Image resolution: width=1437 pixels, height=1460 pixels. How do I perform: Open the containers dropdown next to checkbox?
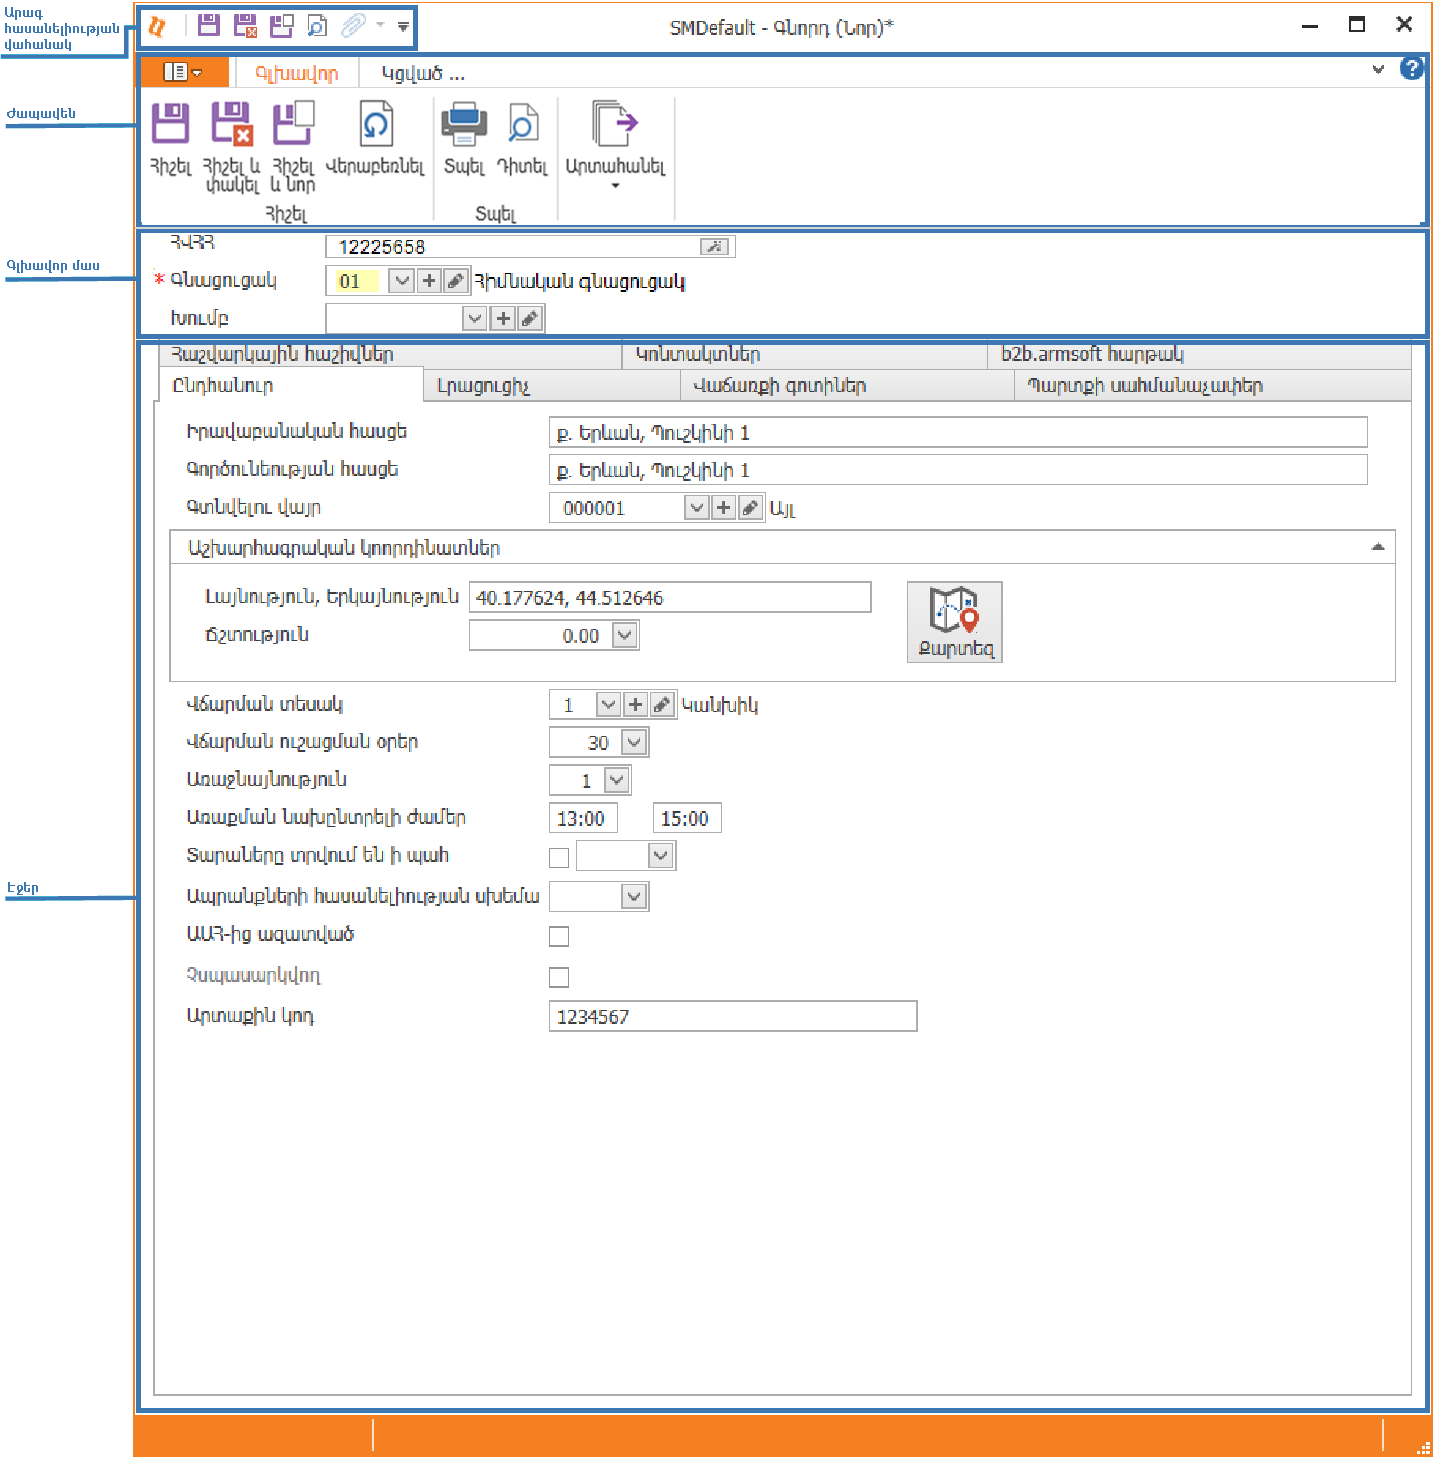[x=660, y=856]
